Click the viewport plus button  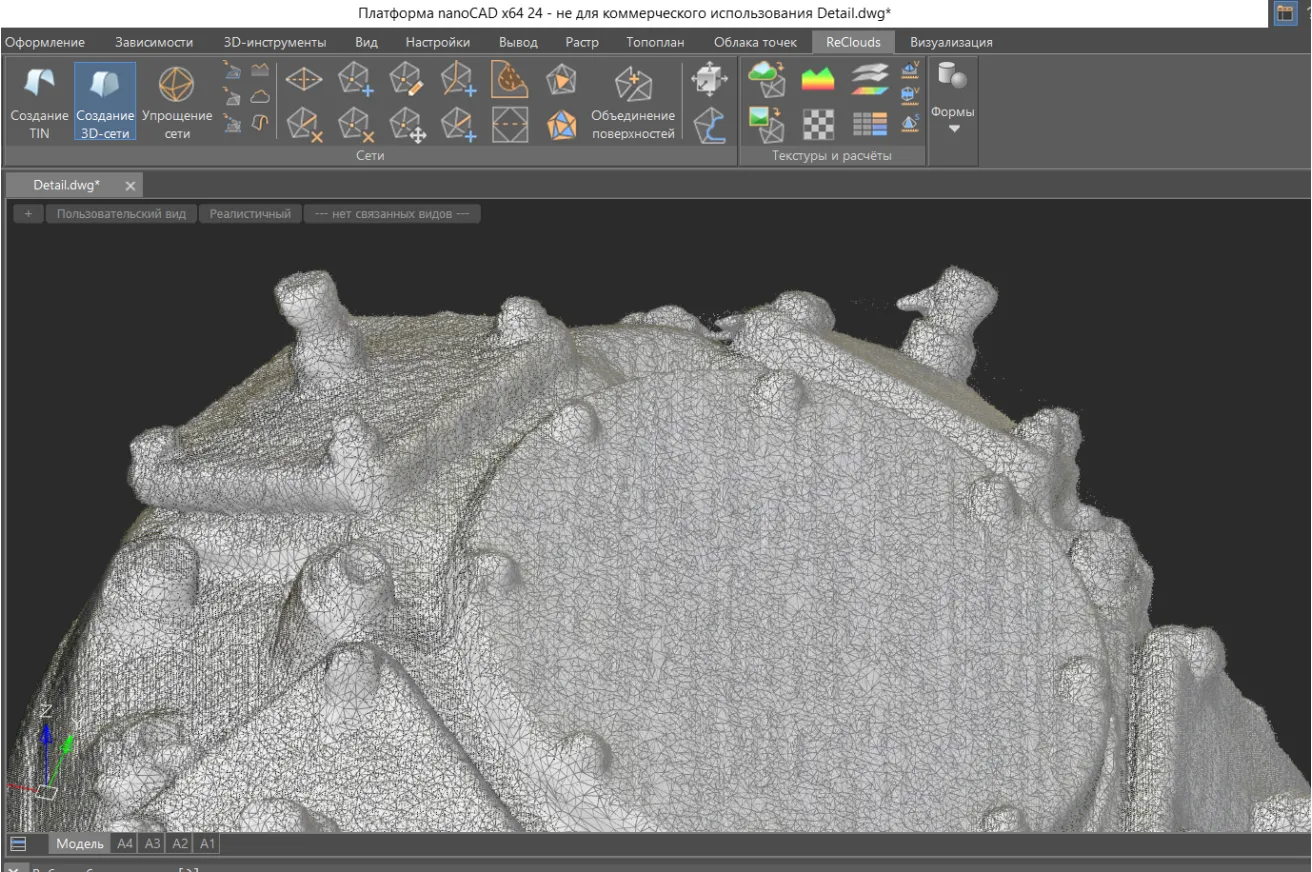tap(28, 214)
